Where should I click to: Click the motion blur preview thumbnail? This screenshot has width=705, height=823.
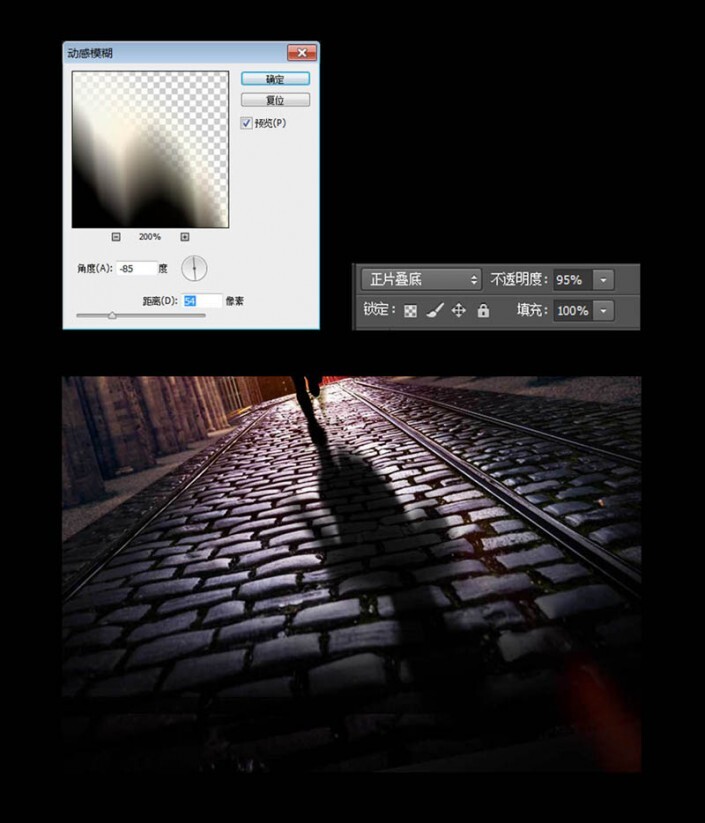[x=150, y=149]
